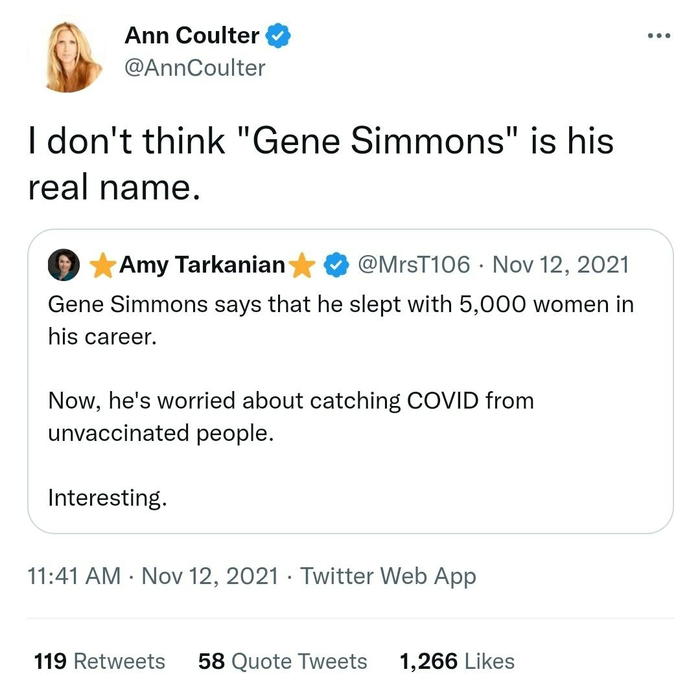700x698 pixels.
Task: Open the three-dot more options menu
Action: point(657,36)
